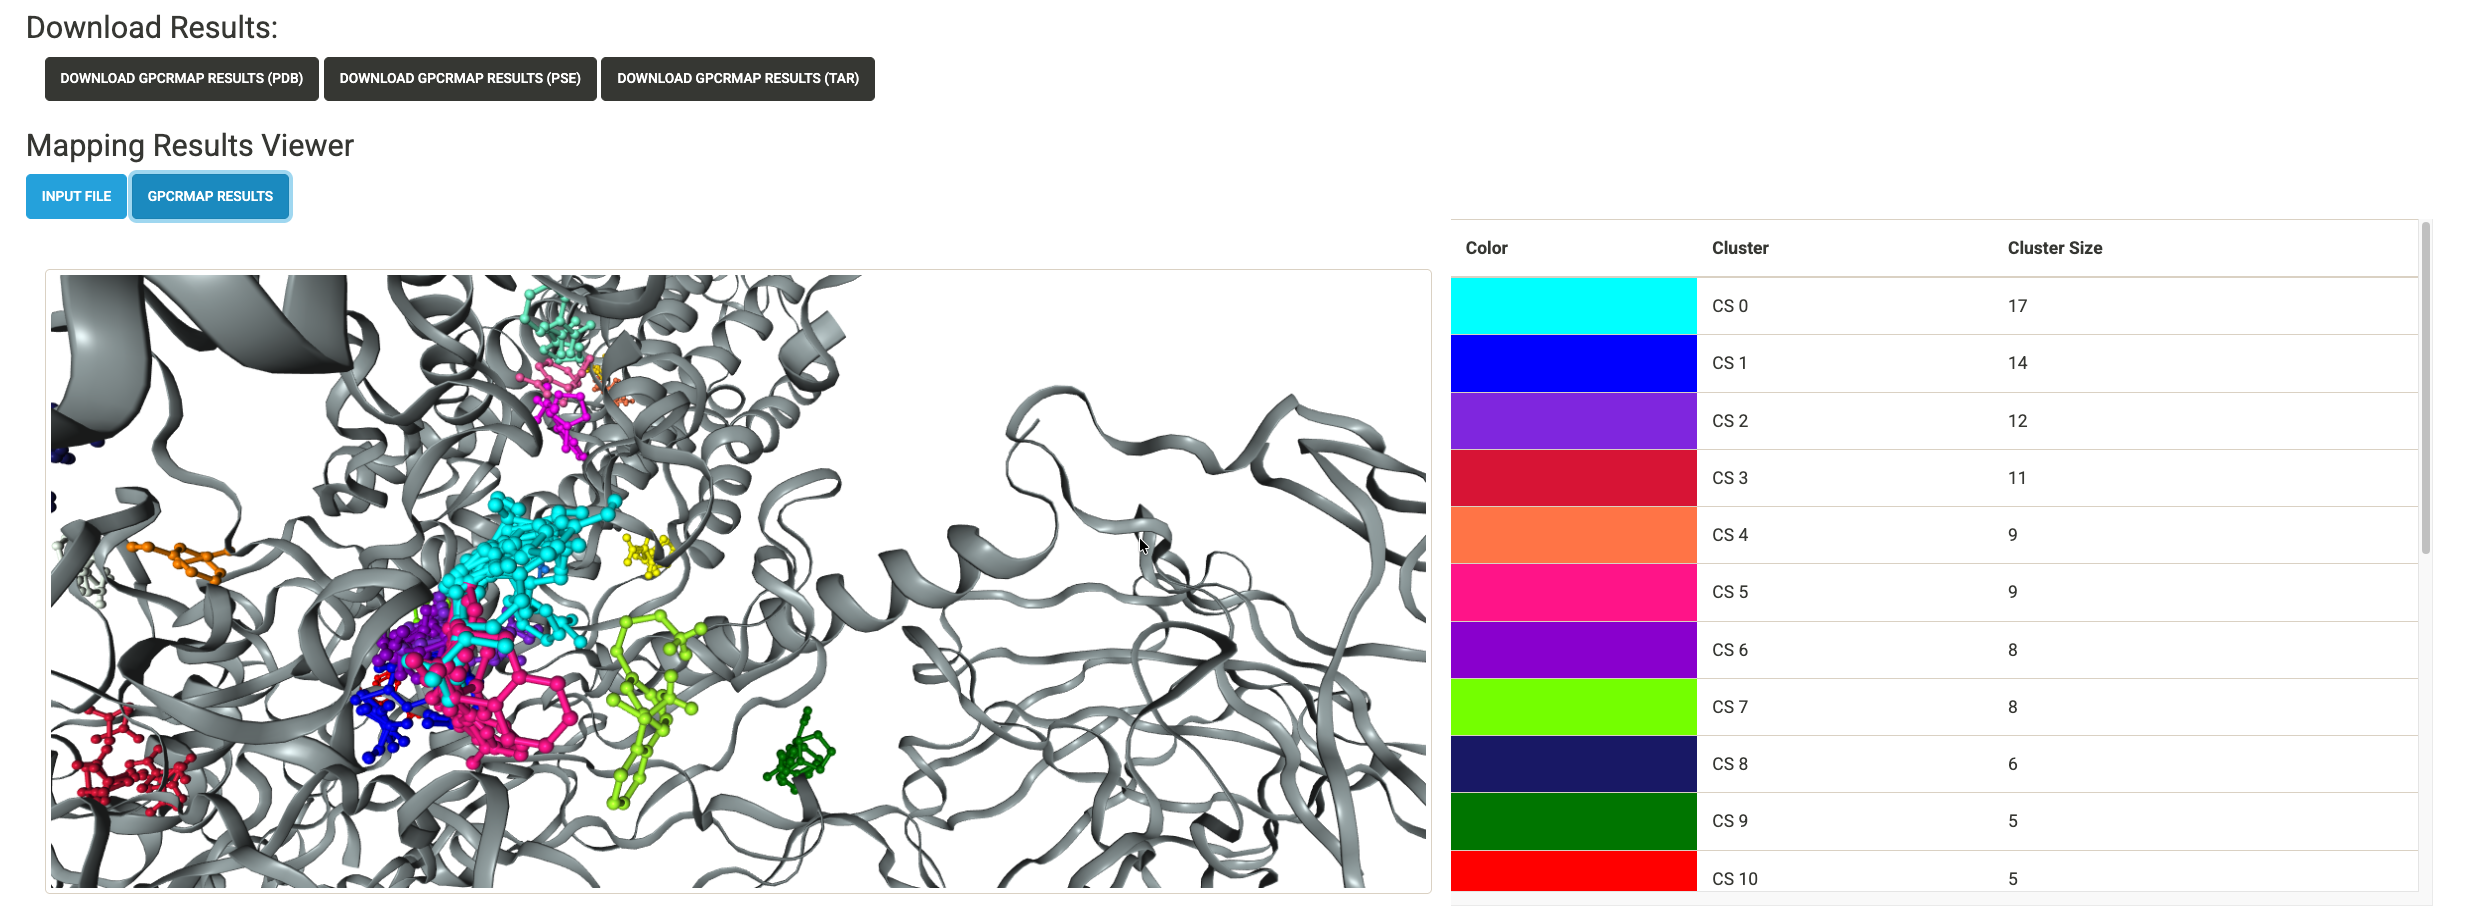This screenshot has width=2468, height=919.
Task: Select the CS 3 cluster label
Action: pos(1730,478)
